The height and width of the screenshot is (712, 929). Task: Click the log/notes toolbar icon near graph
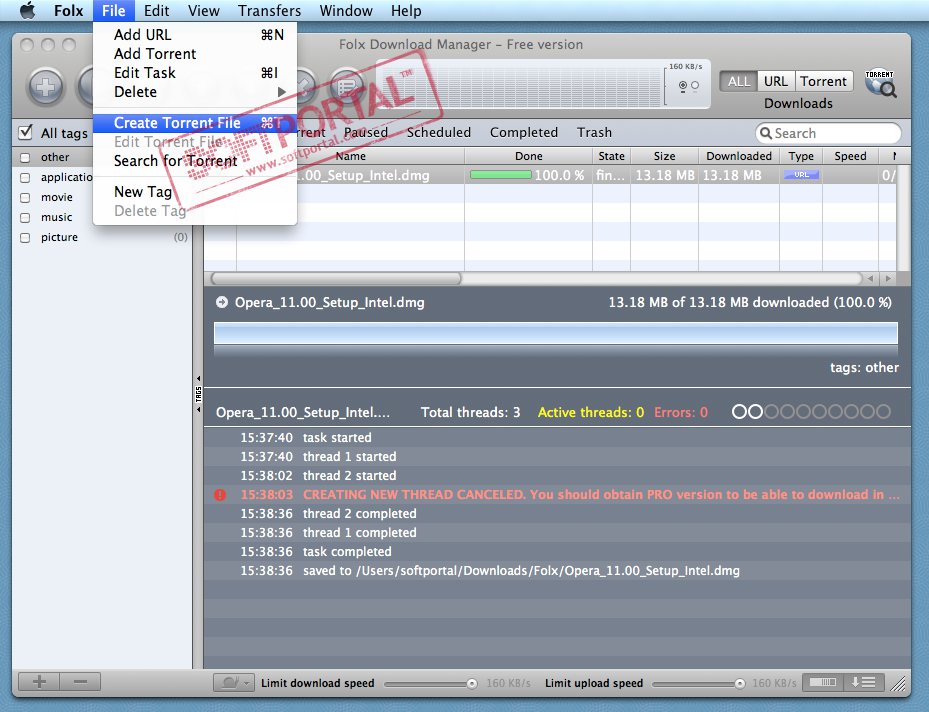click(347, 87)
